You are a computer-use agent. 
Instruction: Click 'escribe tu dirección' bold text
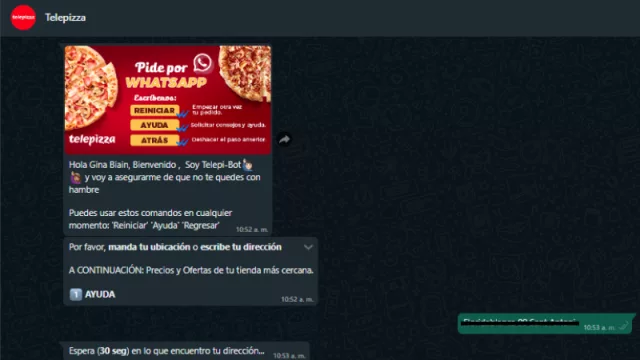tap(241, 247)
